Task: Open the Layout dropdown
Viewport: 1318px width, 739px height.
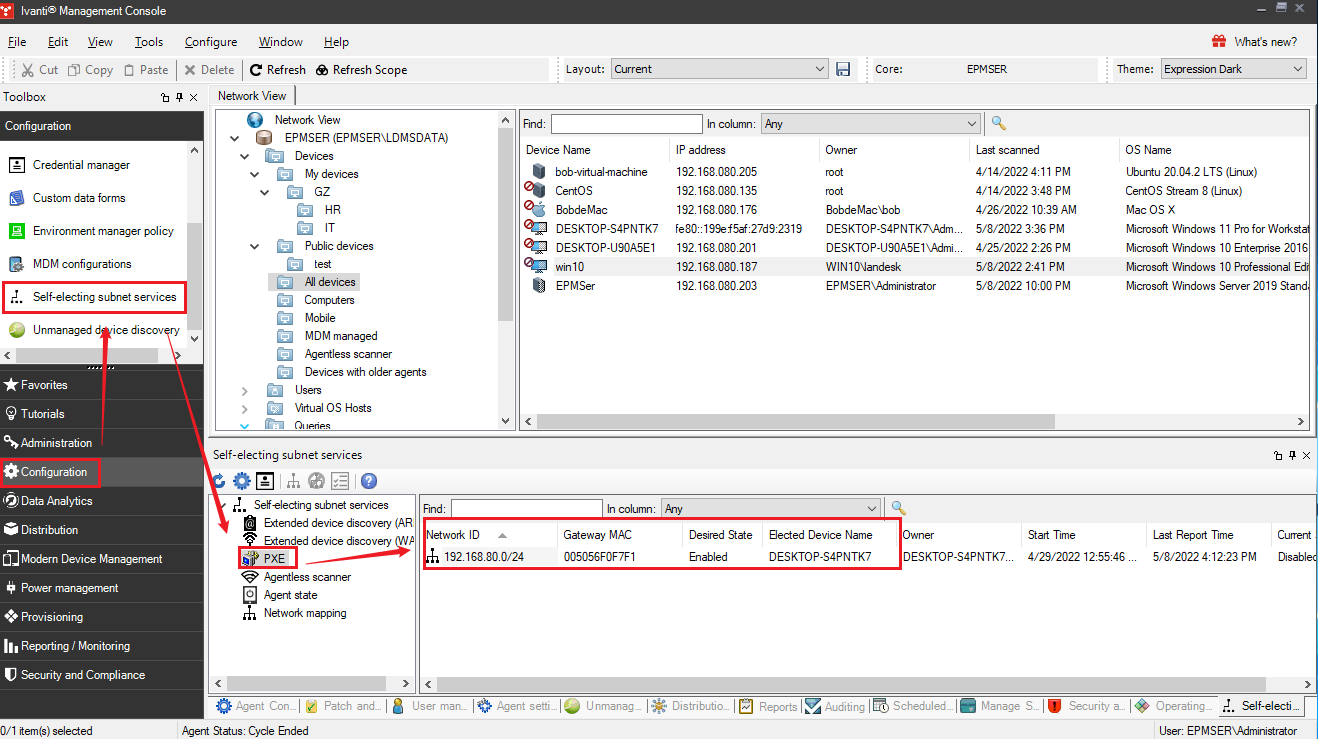Action: pyautogui.click(x=720, y=69)
